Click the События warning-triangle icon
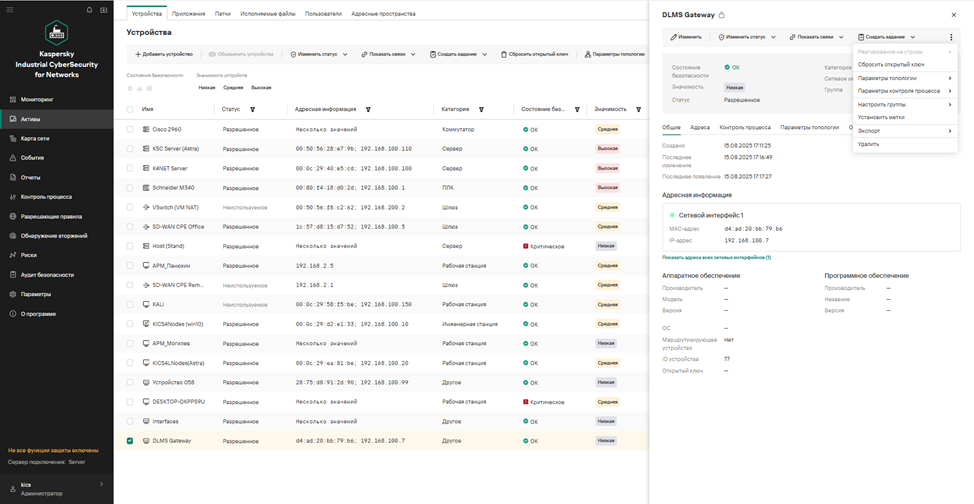 pos(13,158)
